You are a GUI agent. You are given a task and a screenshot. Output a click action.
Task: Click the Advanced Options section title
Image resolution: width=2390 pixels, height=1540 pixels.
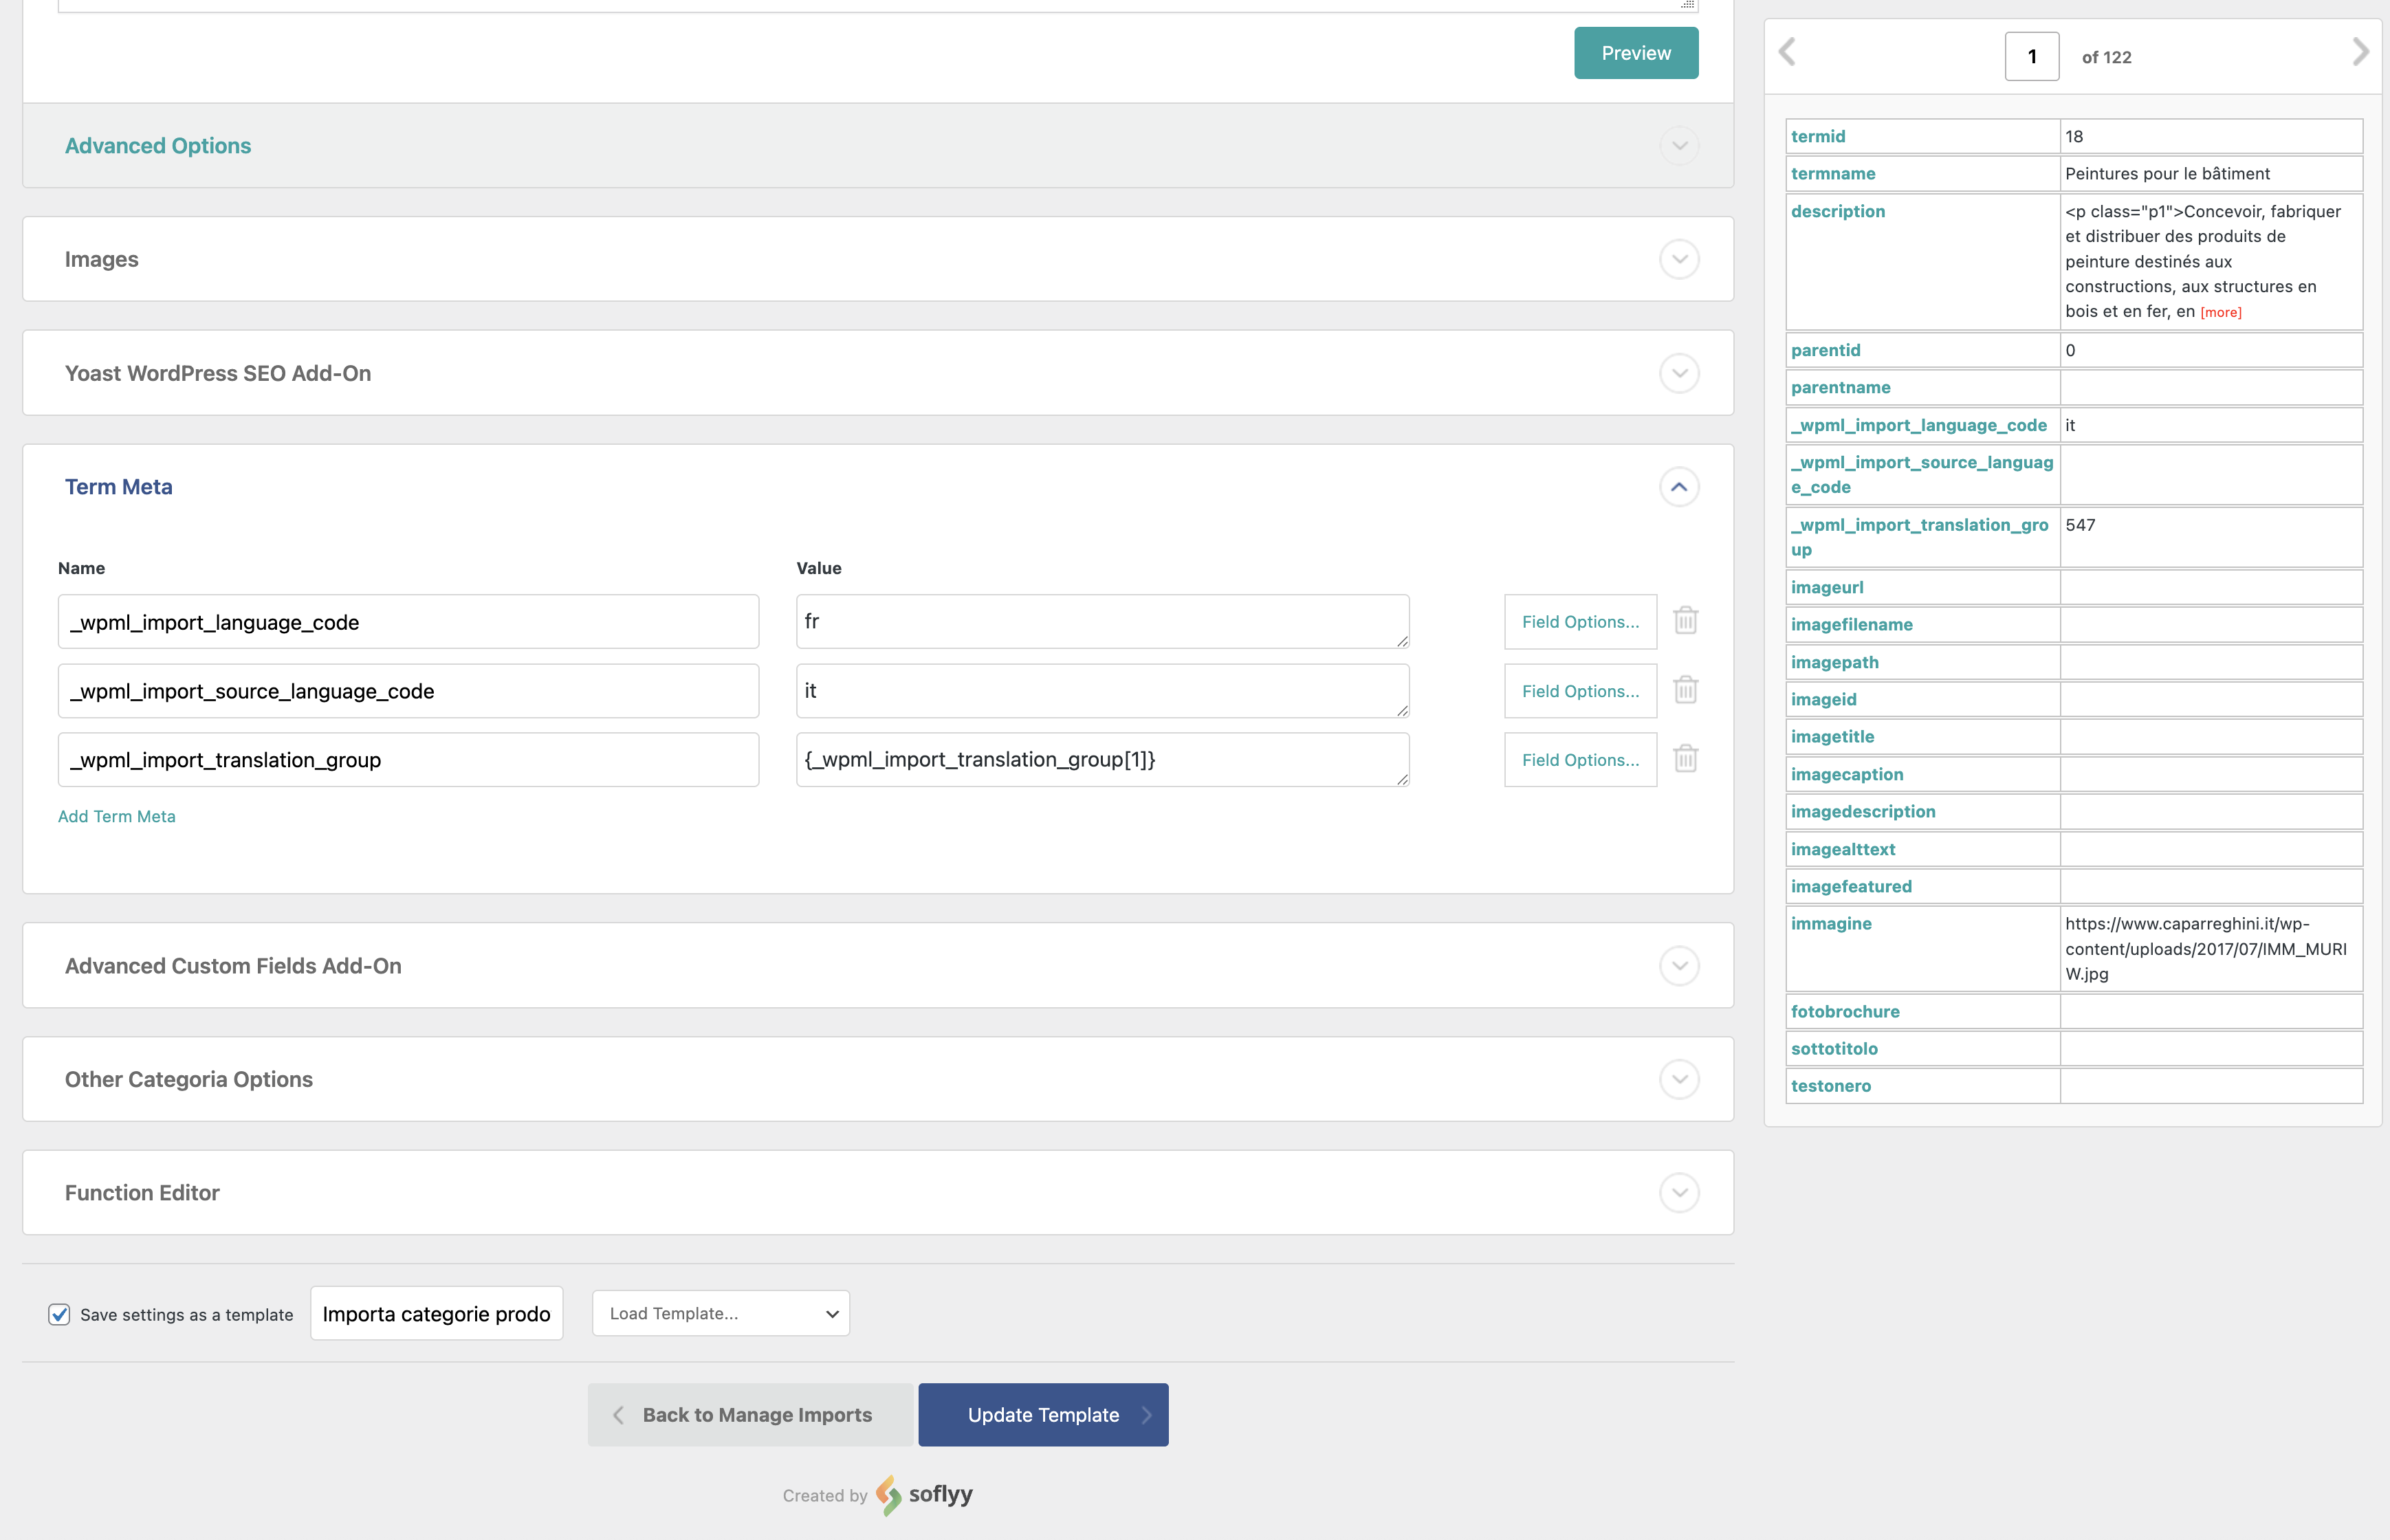158,146
